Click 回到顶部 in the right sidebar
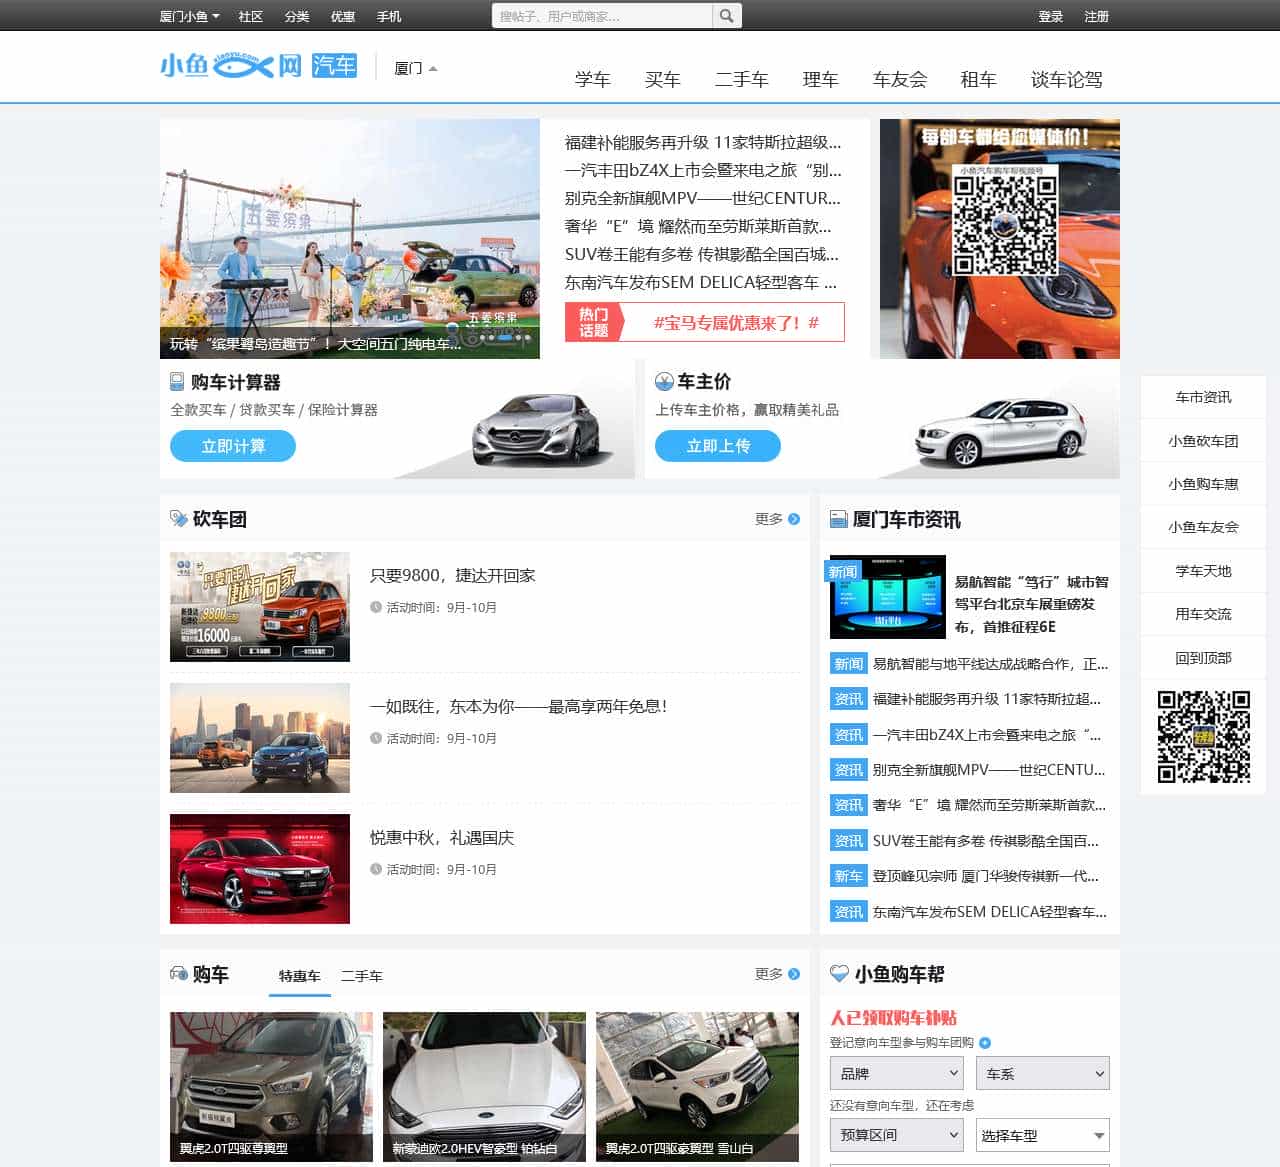 (x=1202, y=657)
